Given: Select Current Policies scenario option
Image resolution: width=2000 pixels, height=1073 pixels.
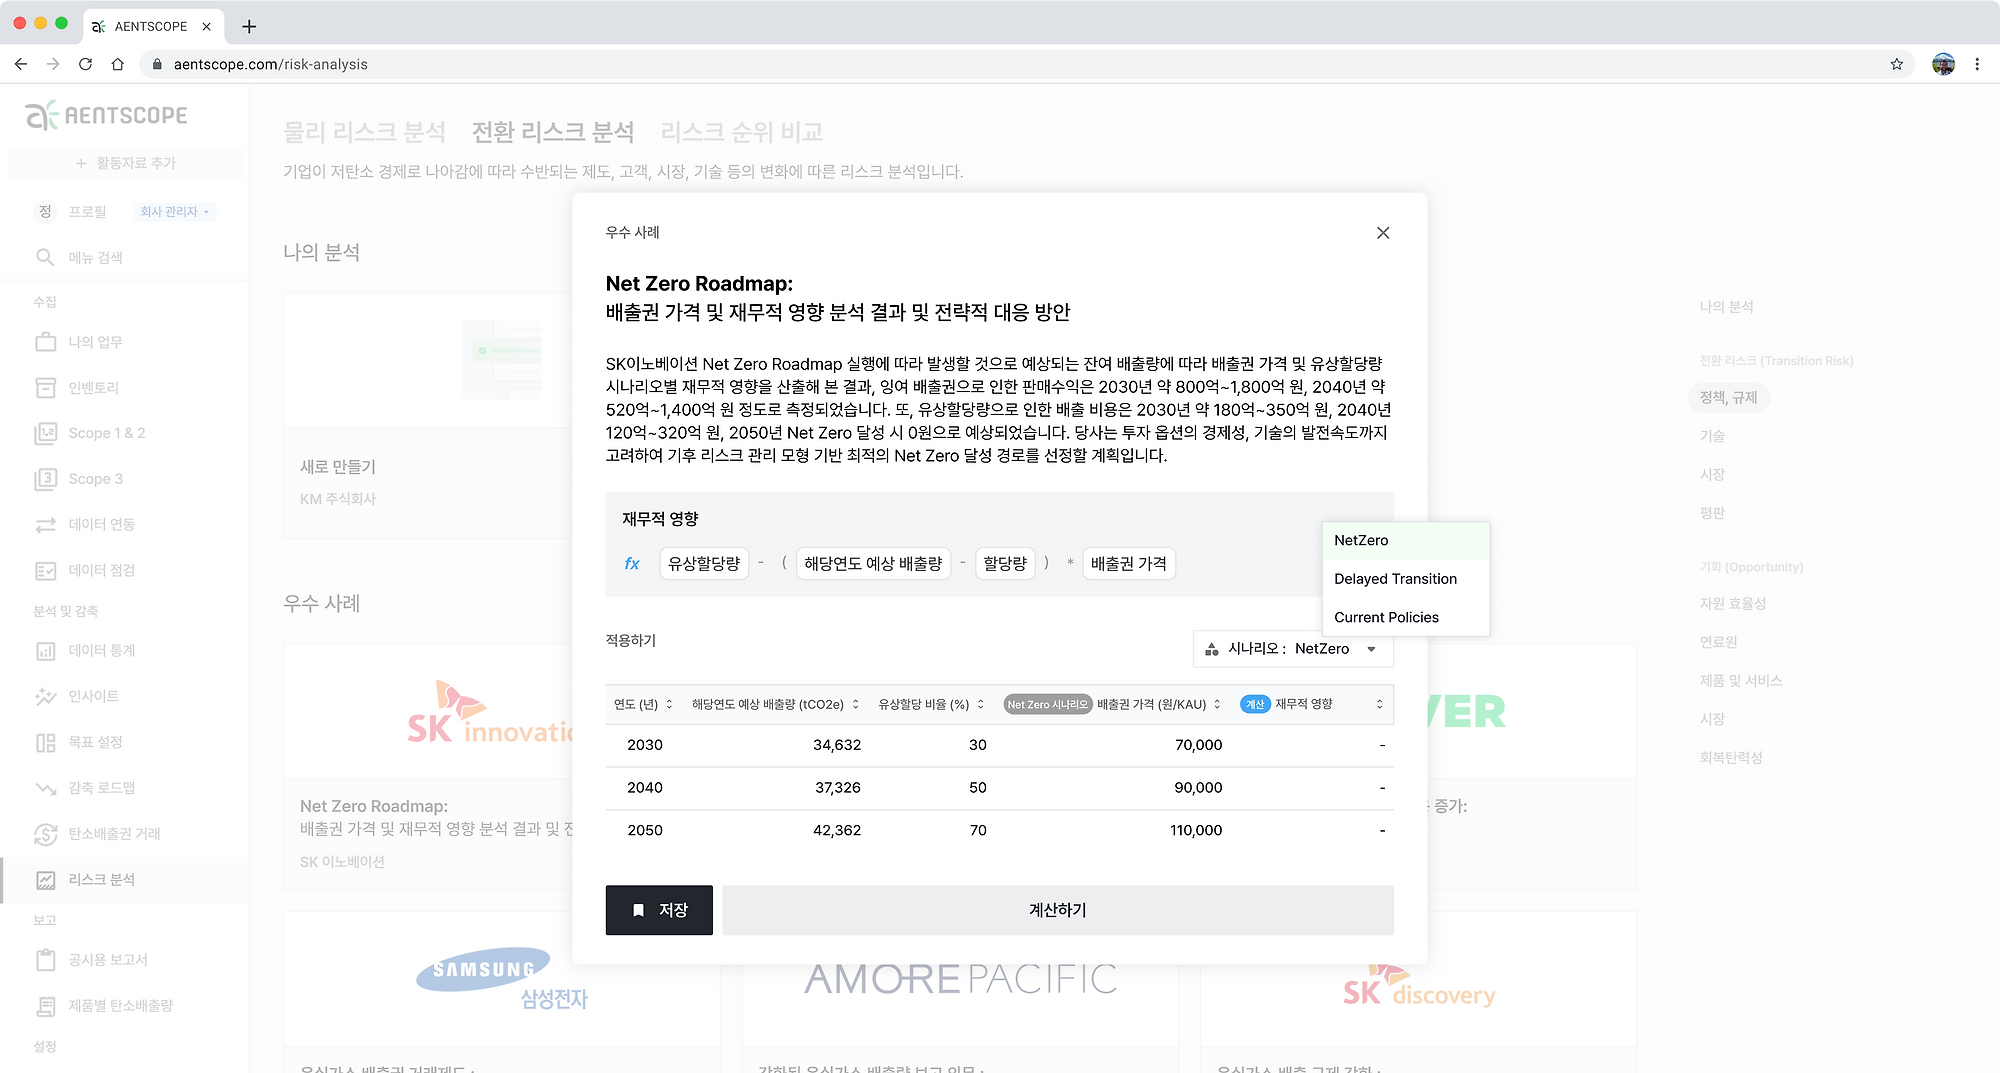Looking at the screenshot, I should coord(1405,617).
